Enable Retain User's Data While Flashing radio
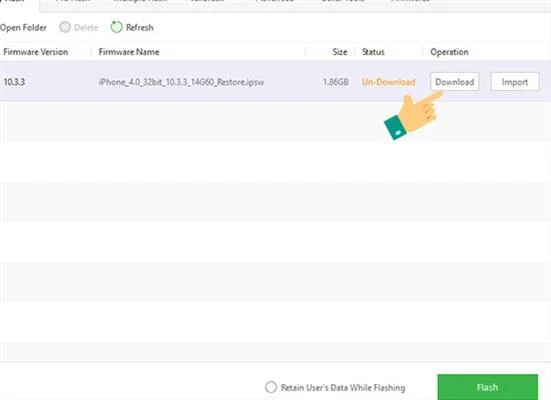 pos(271,387)
